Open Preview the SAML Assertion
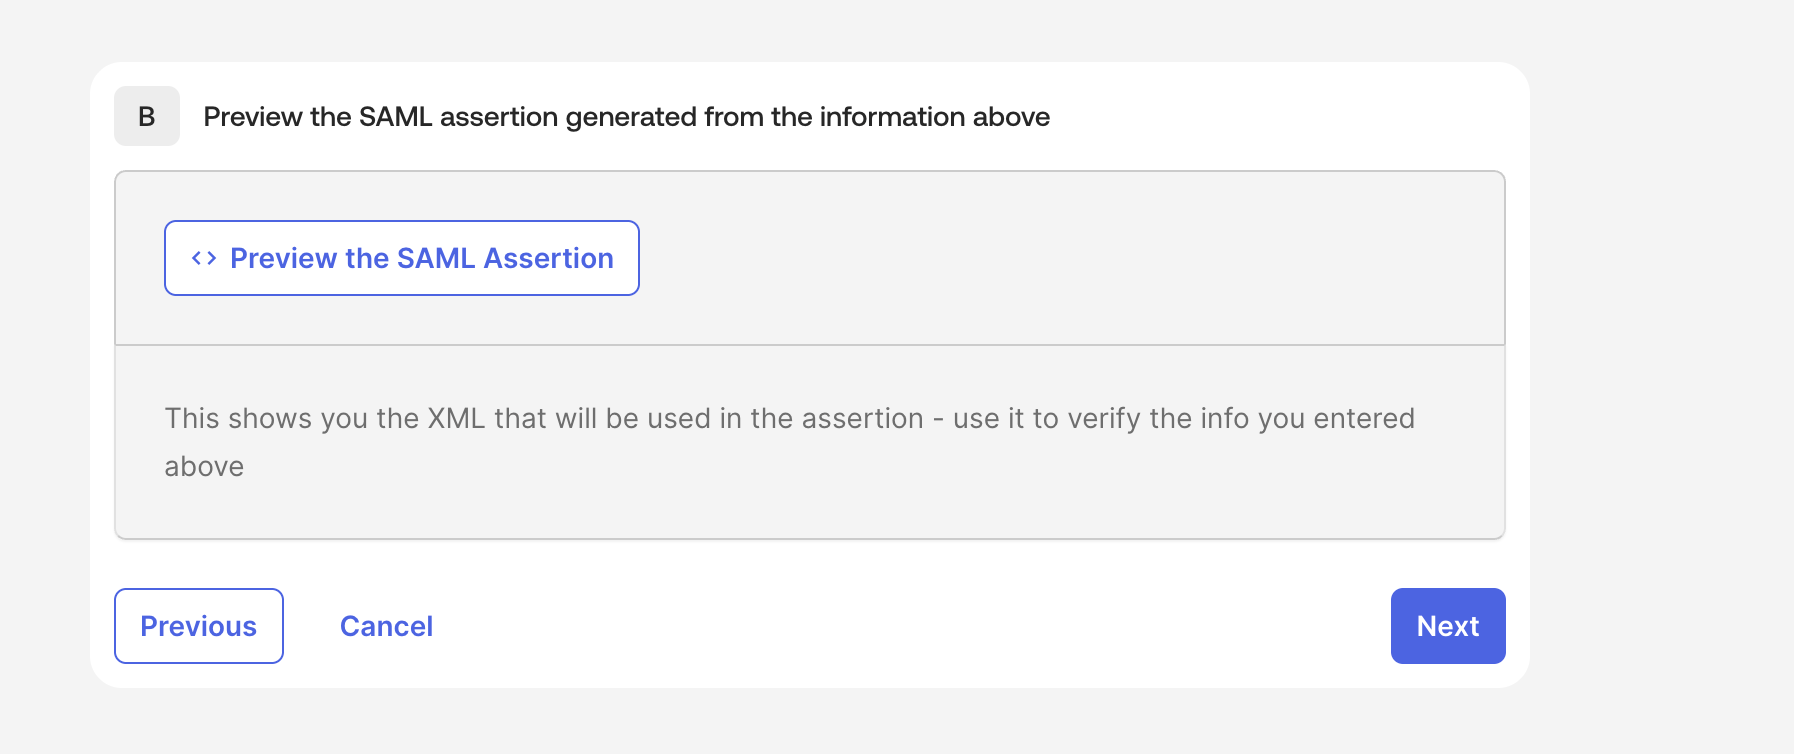This screenshot has width=1794, height=754. [x=401, y=258]
